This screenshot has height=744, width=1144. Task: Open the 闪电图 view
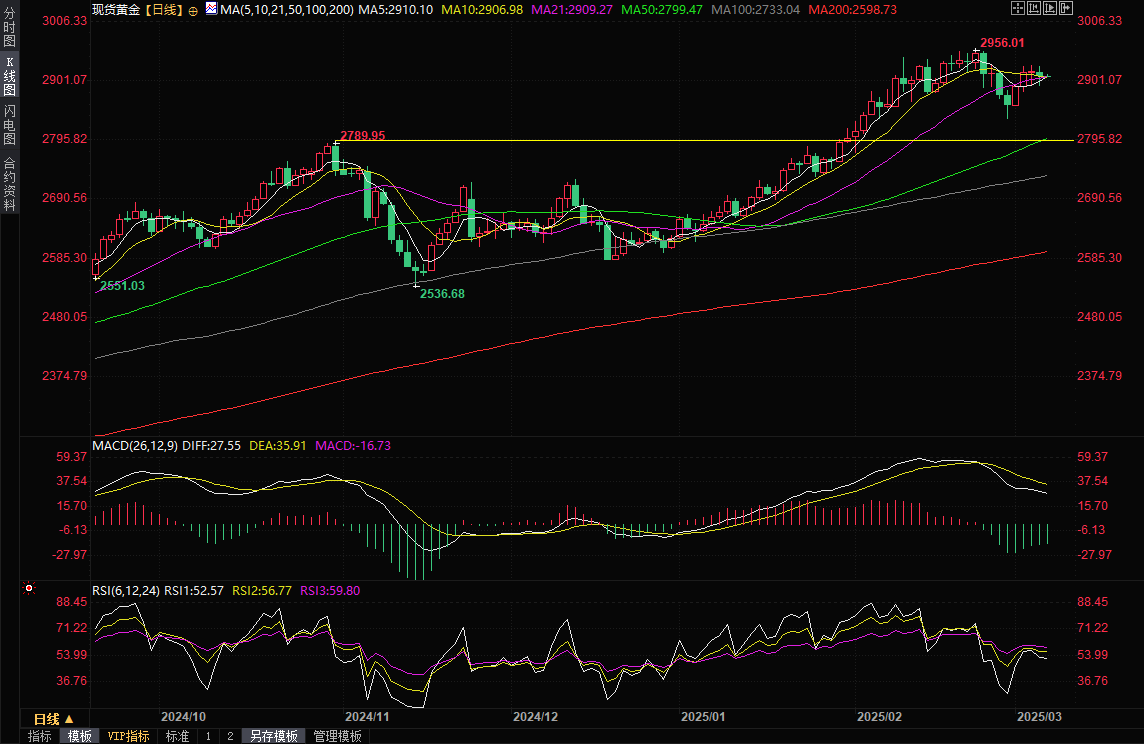click(x=9, y=123)
